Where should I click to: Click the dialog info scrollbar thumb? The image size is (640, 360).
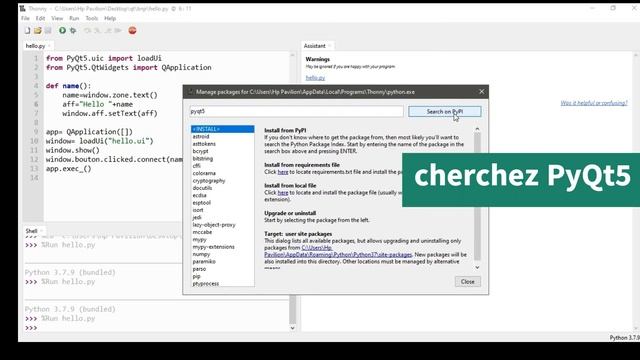pyautogui.click(x=477, y=197)
